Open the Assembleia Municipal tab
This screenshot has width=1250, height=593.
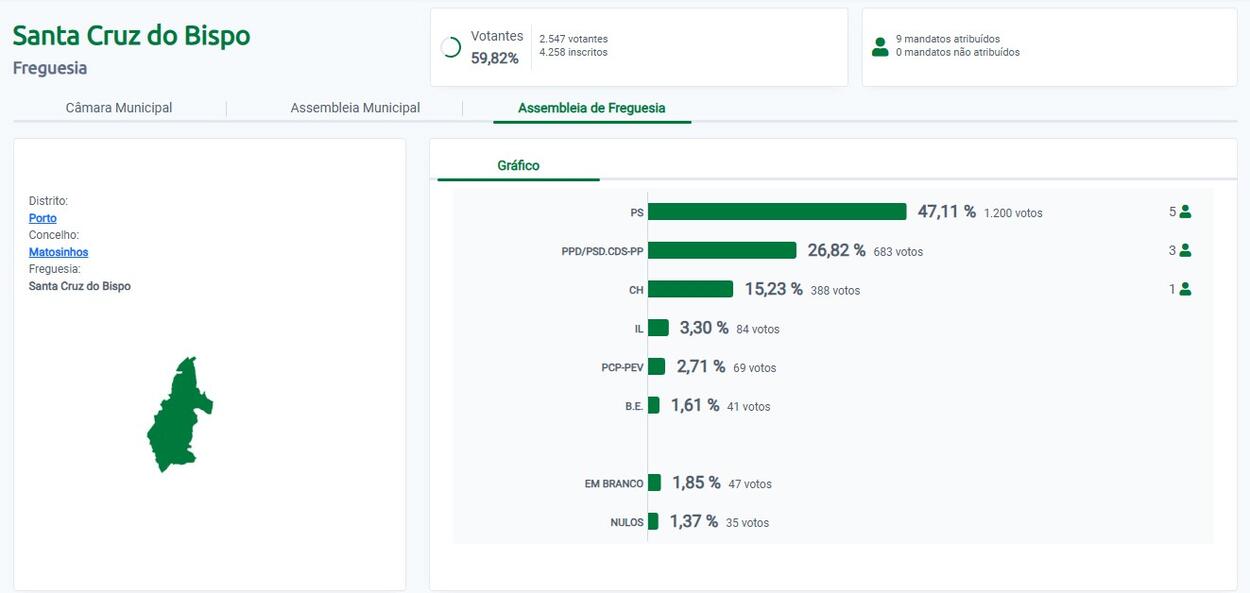click(355, 108)
